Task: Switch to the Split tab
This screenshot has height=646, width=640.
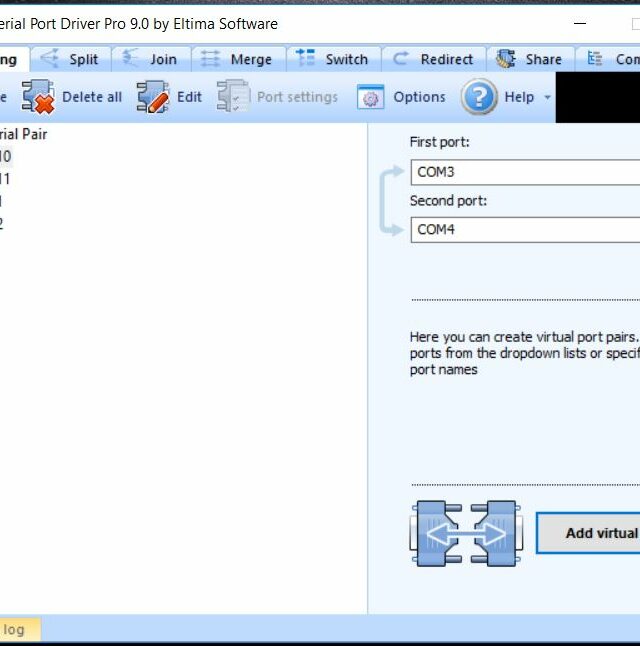Action: pyautogui.click(x=70, y=59)
